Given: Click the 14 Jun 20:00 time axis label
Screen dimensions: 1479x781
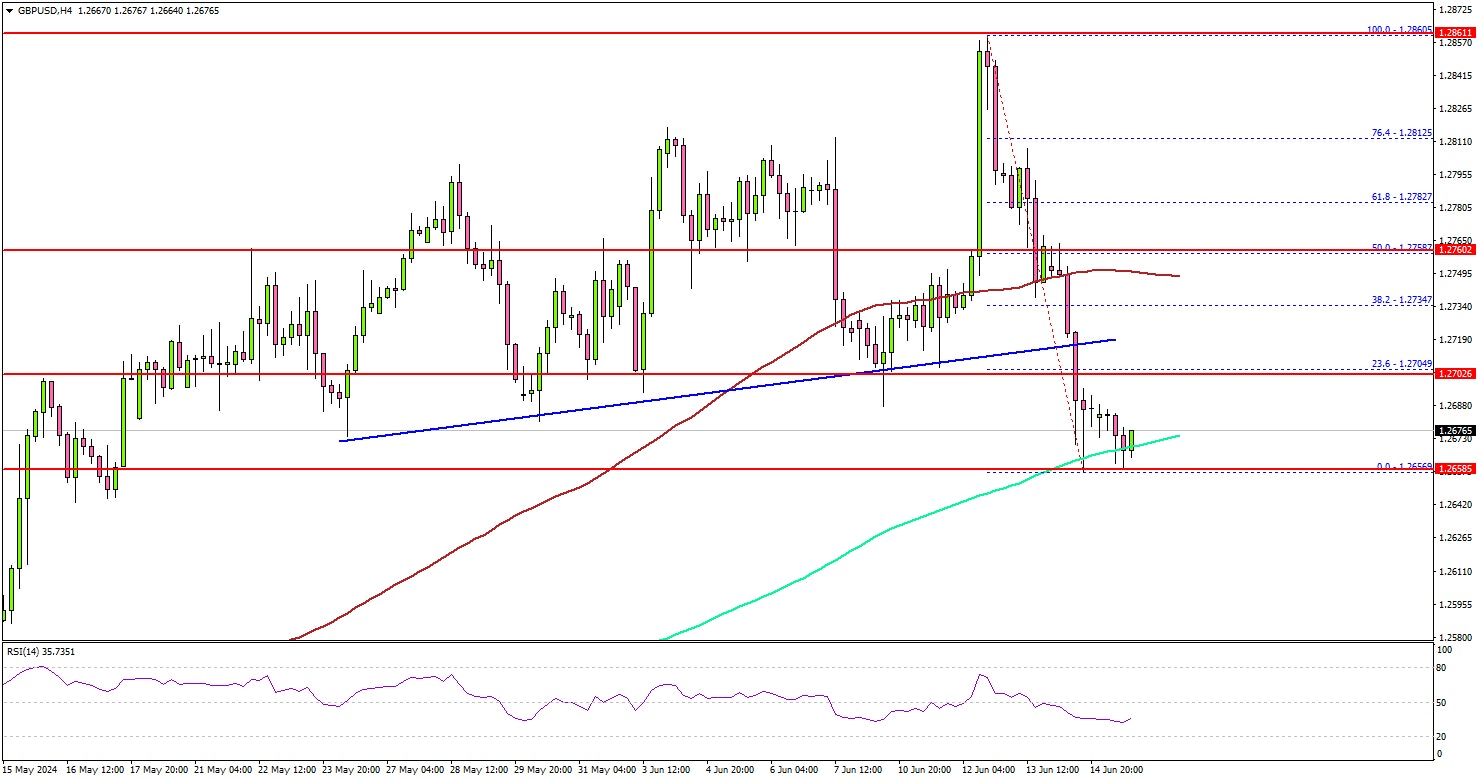Looking at the screenshot, I should click(x=1116, y=770).
